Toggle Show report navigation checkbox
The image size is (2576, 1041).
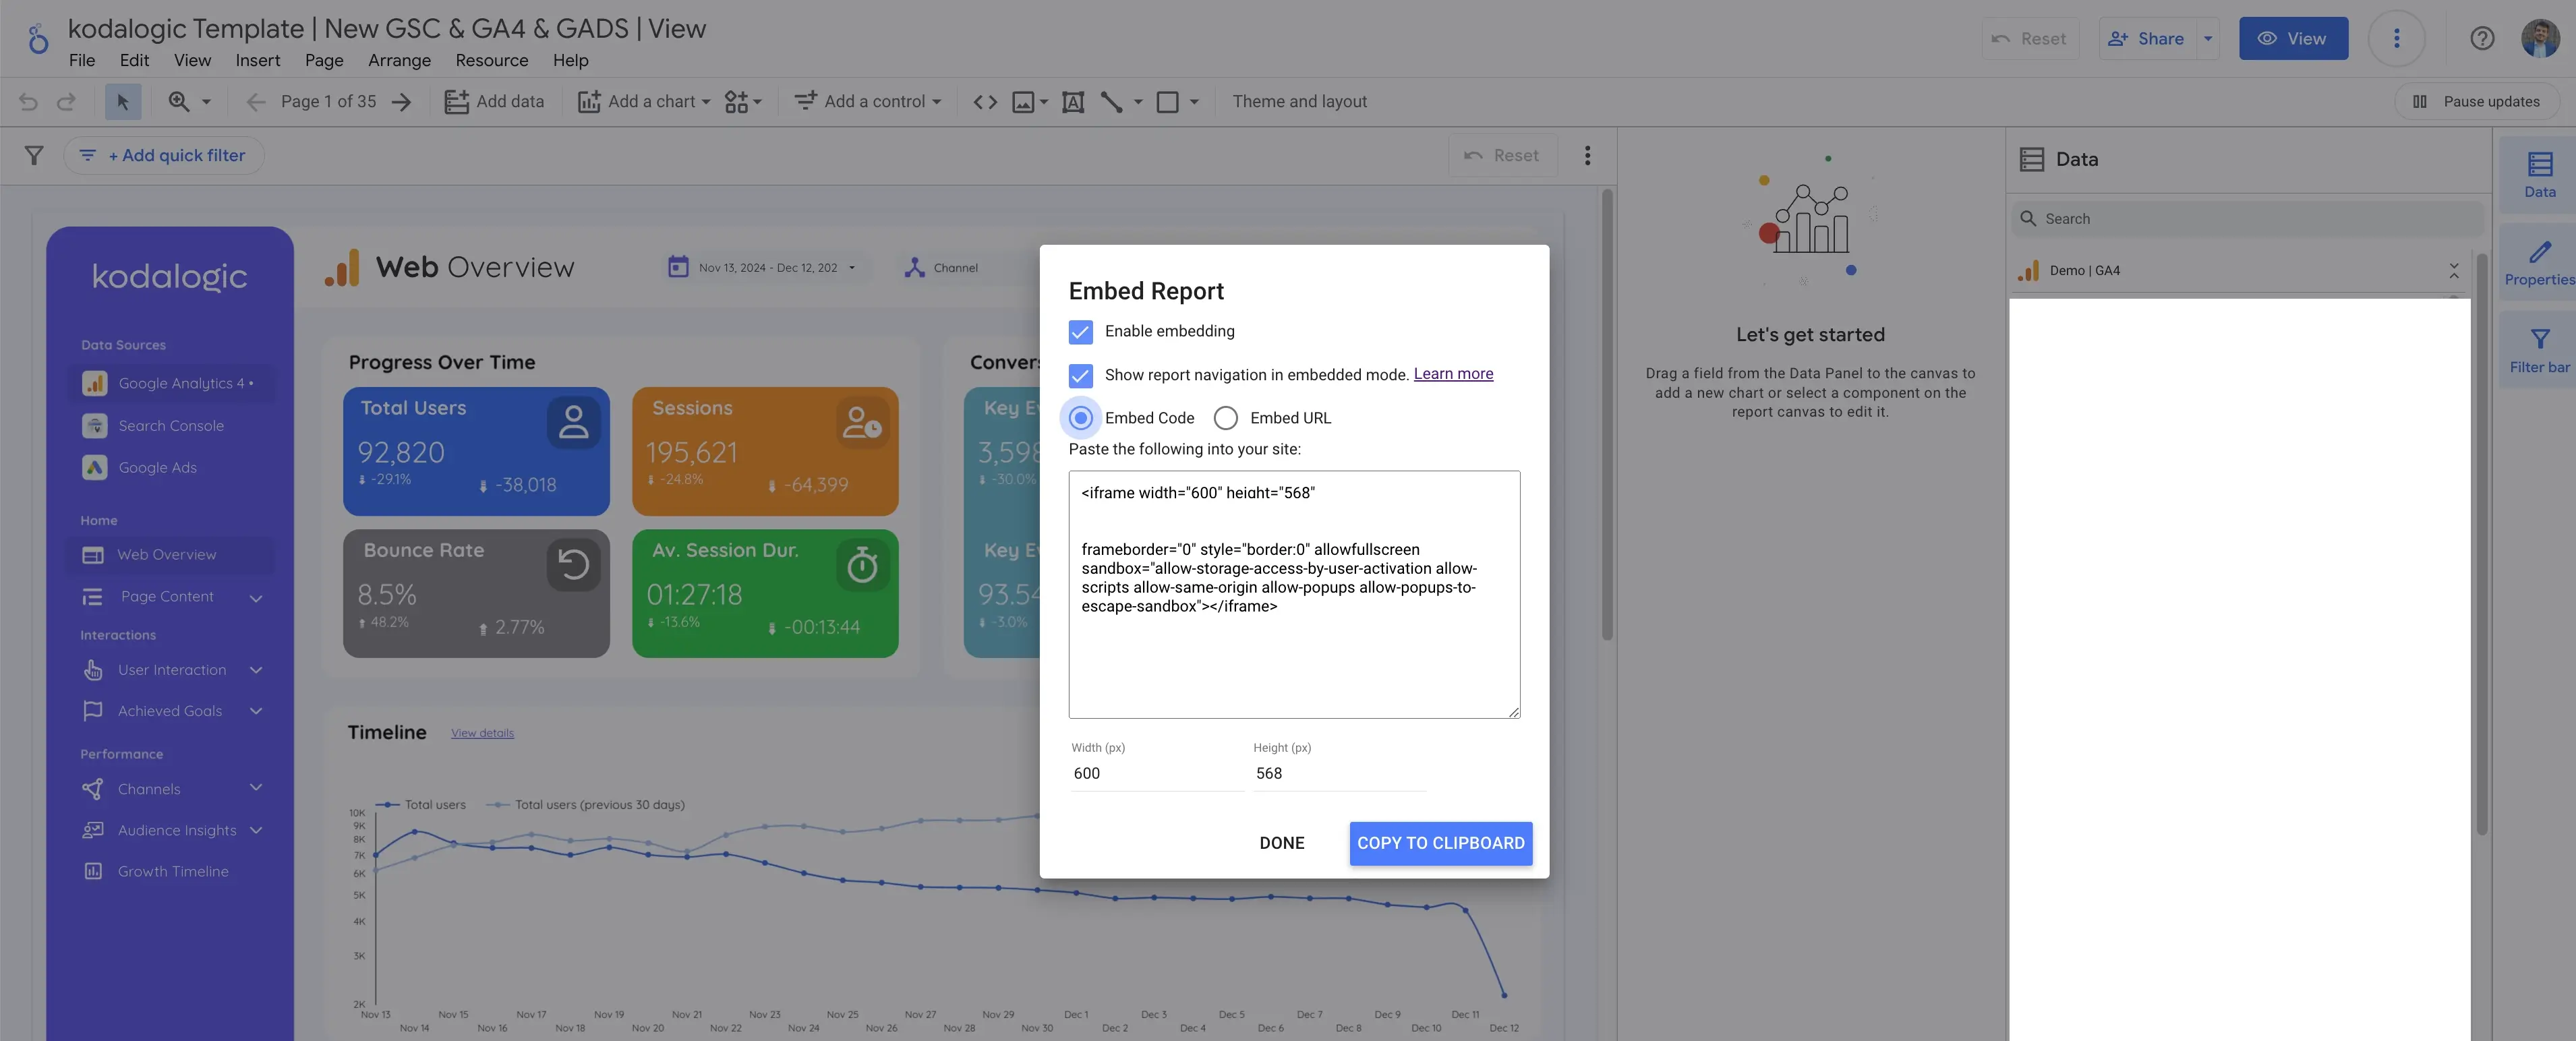click(x=1081, y=374)
